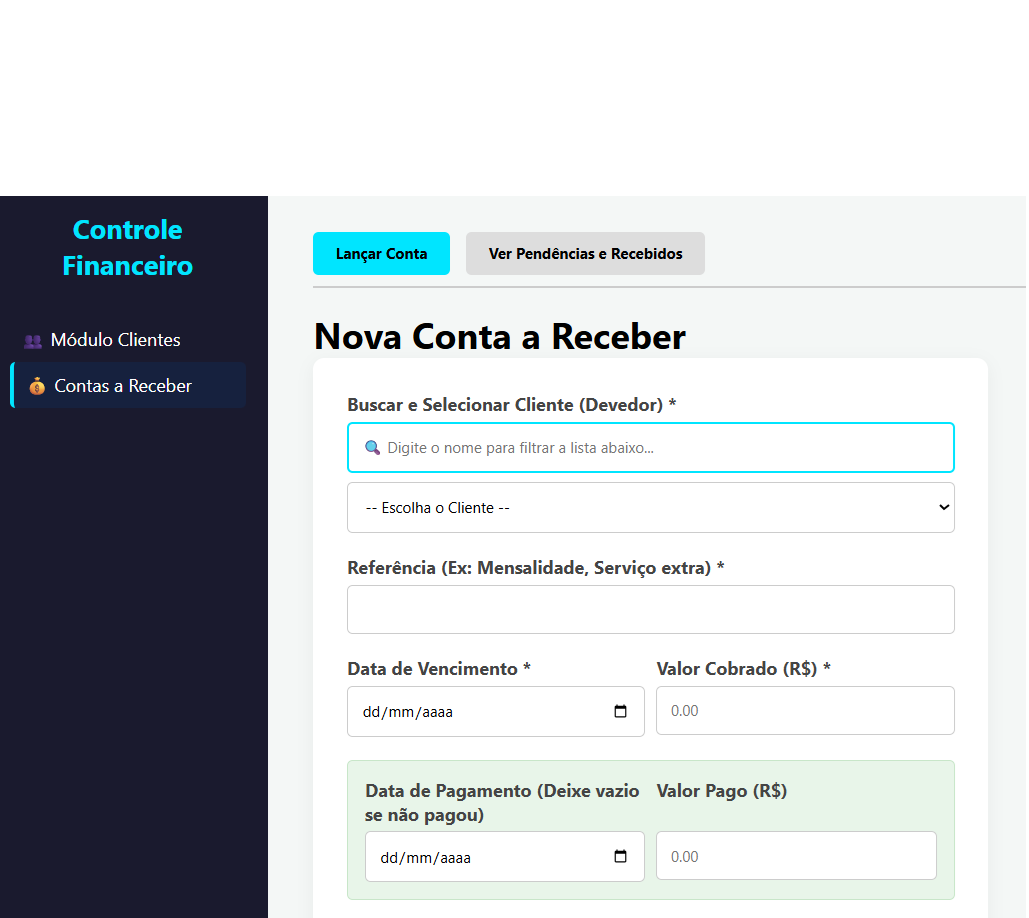Viewport: 1029px width, 918px height.
Task: Open the Módulo Clientes sidebar item
Action: 128,340
